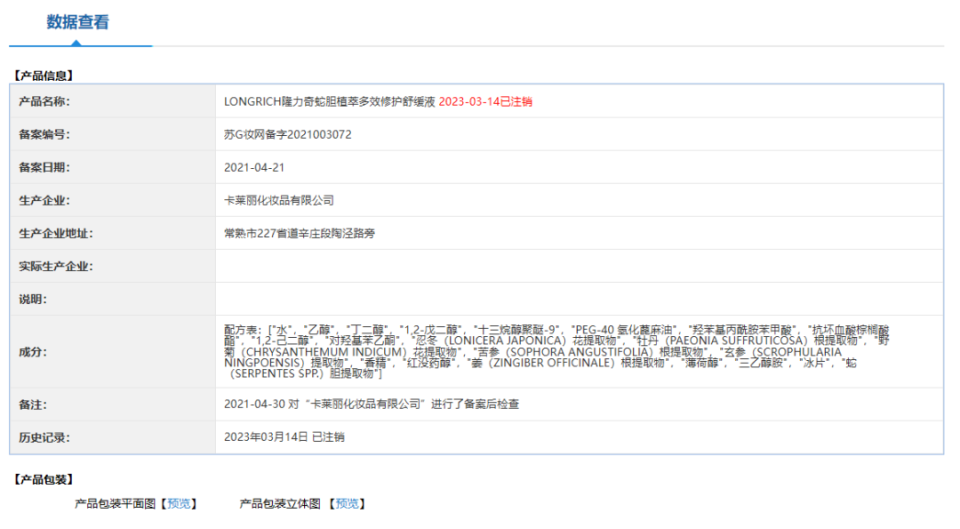Click the 实际生产企业 row label
The height and width of the screenshot is (529, 960).
click(x=56, y=266)
